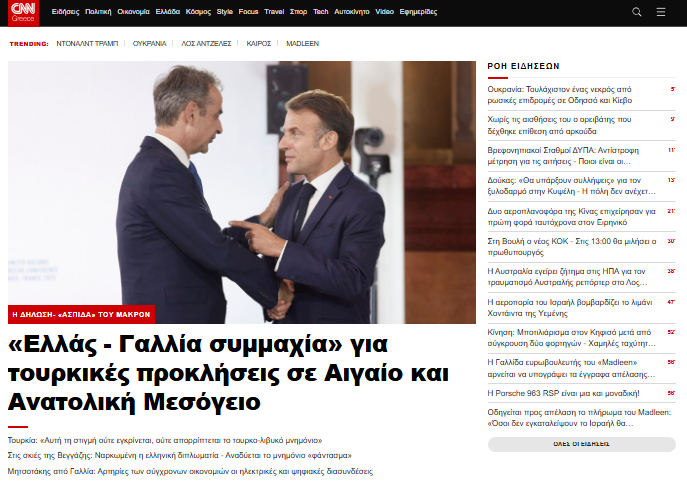687x487 pixels.
Task: Open headline «Ελλάς - Γαλλία συμμαχία»
Action: pyautogui.click(x=228, y=373)
